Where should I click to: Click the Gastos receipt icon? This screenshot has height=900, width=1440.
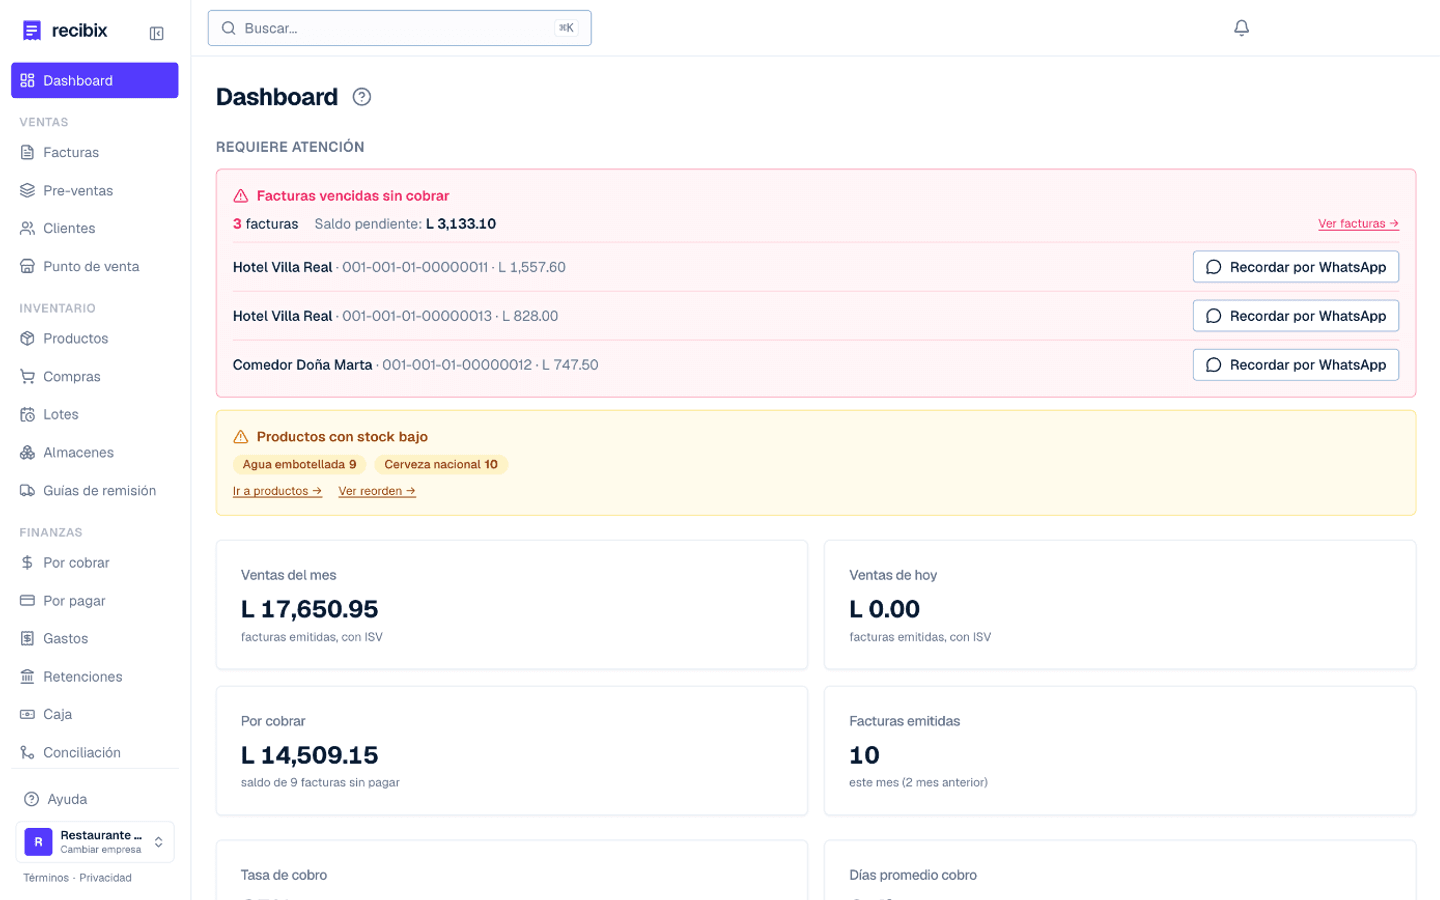click(27, 638)
